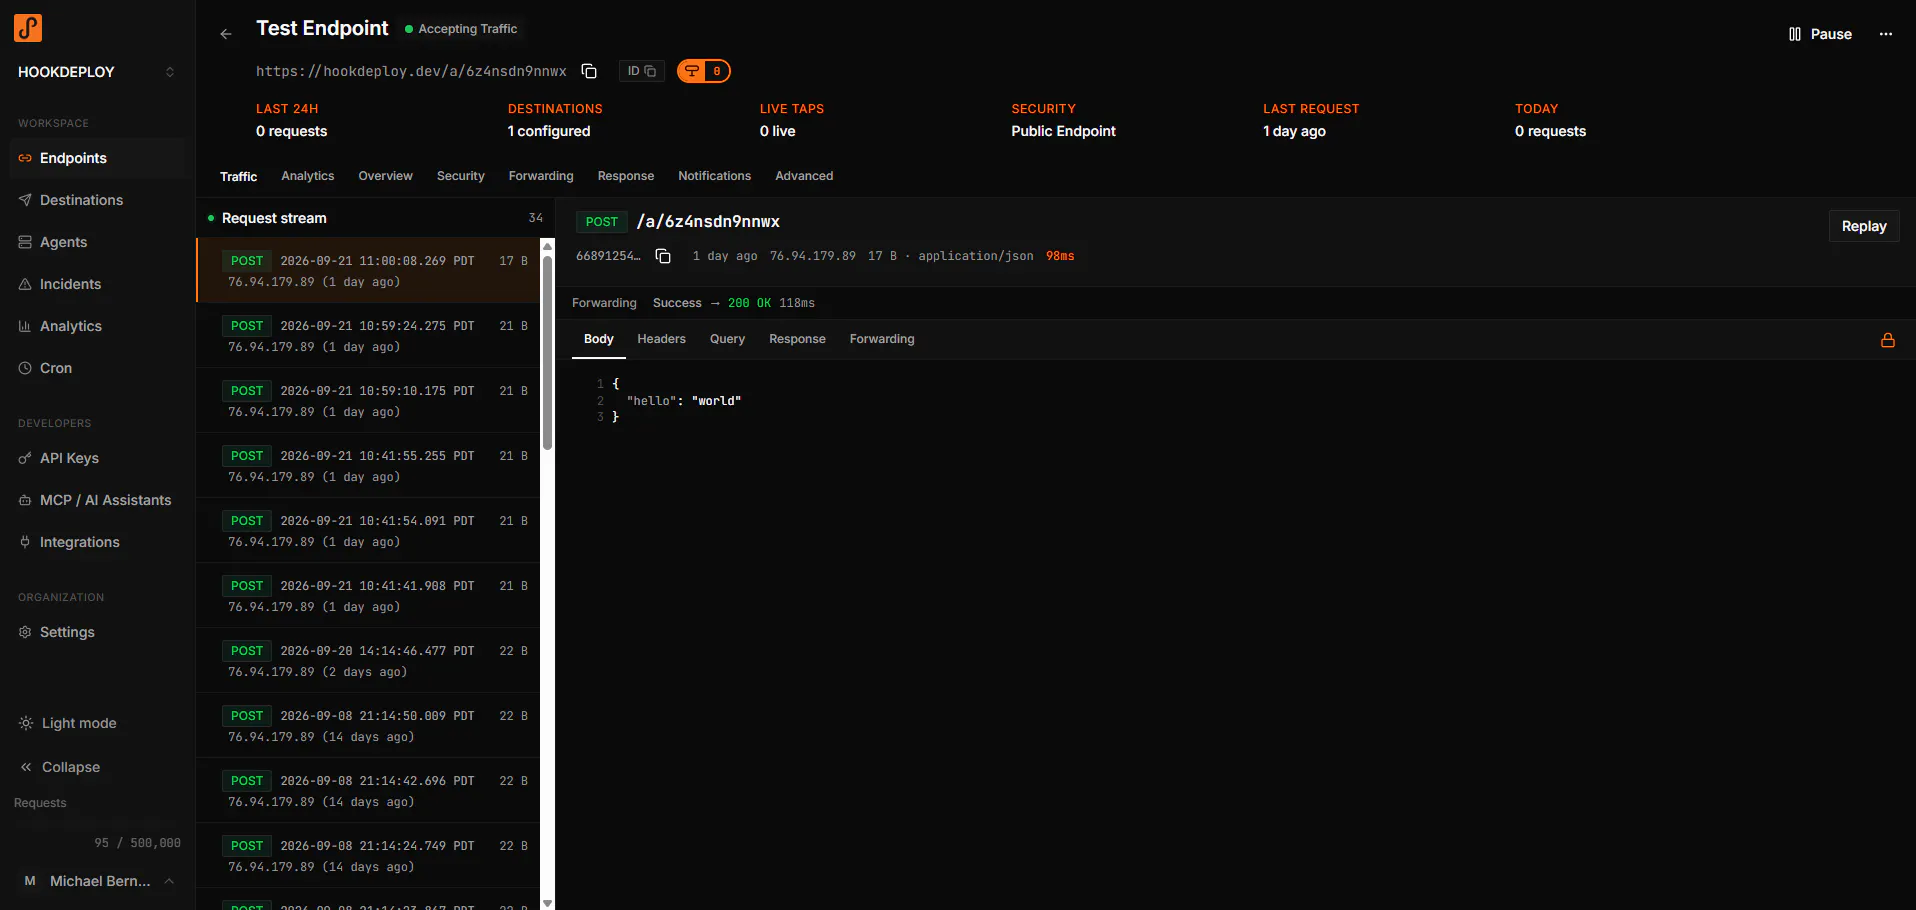Select the request at 21:14:42.696 PDT
The width and height of the screenshot is (1916, 910).
click(369, 790)
